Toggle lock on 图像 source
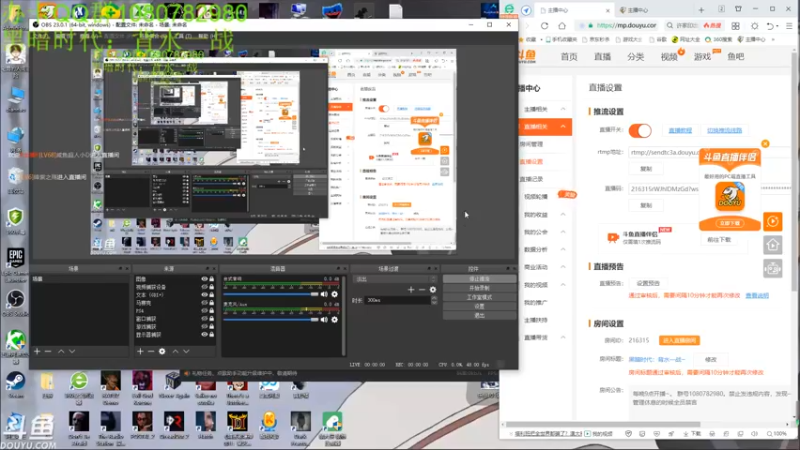Screen dimensions: 800x450 212,279
